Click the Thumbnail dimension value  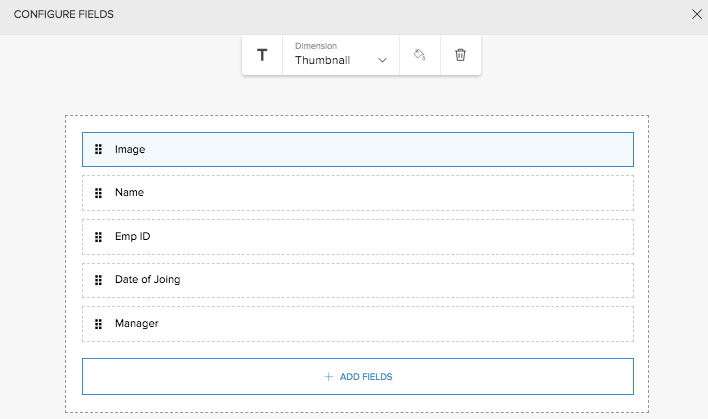pos(322,61)
